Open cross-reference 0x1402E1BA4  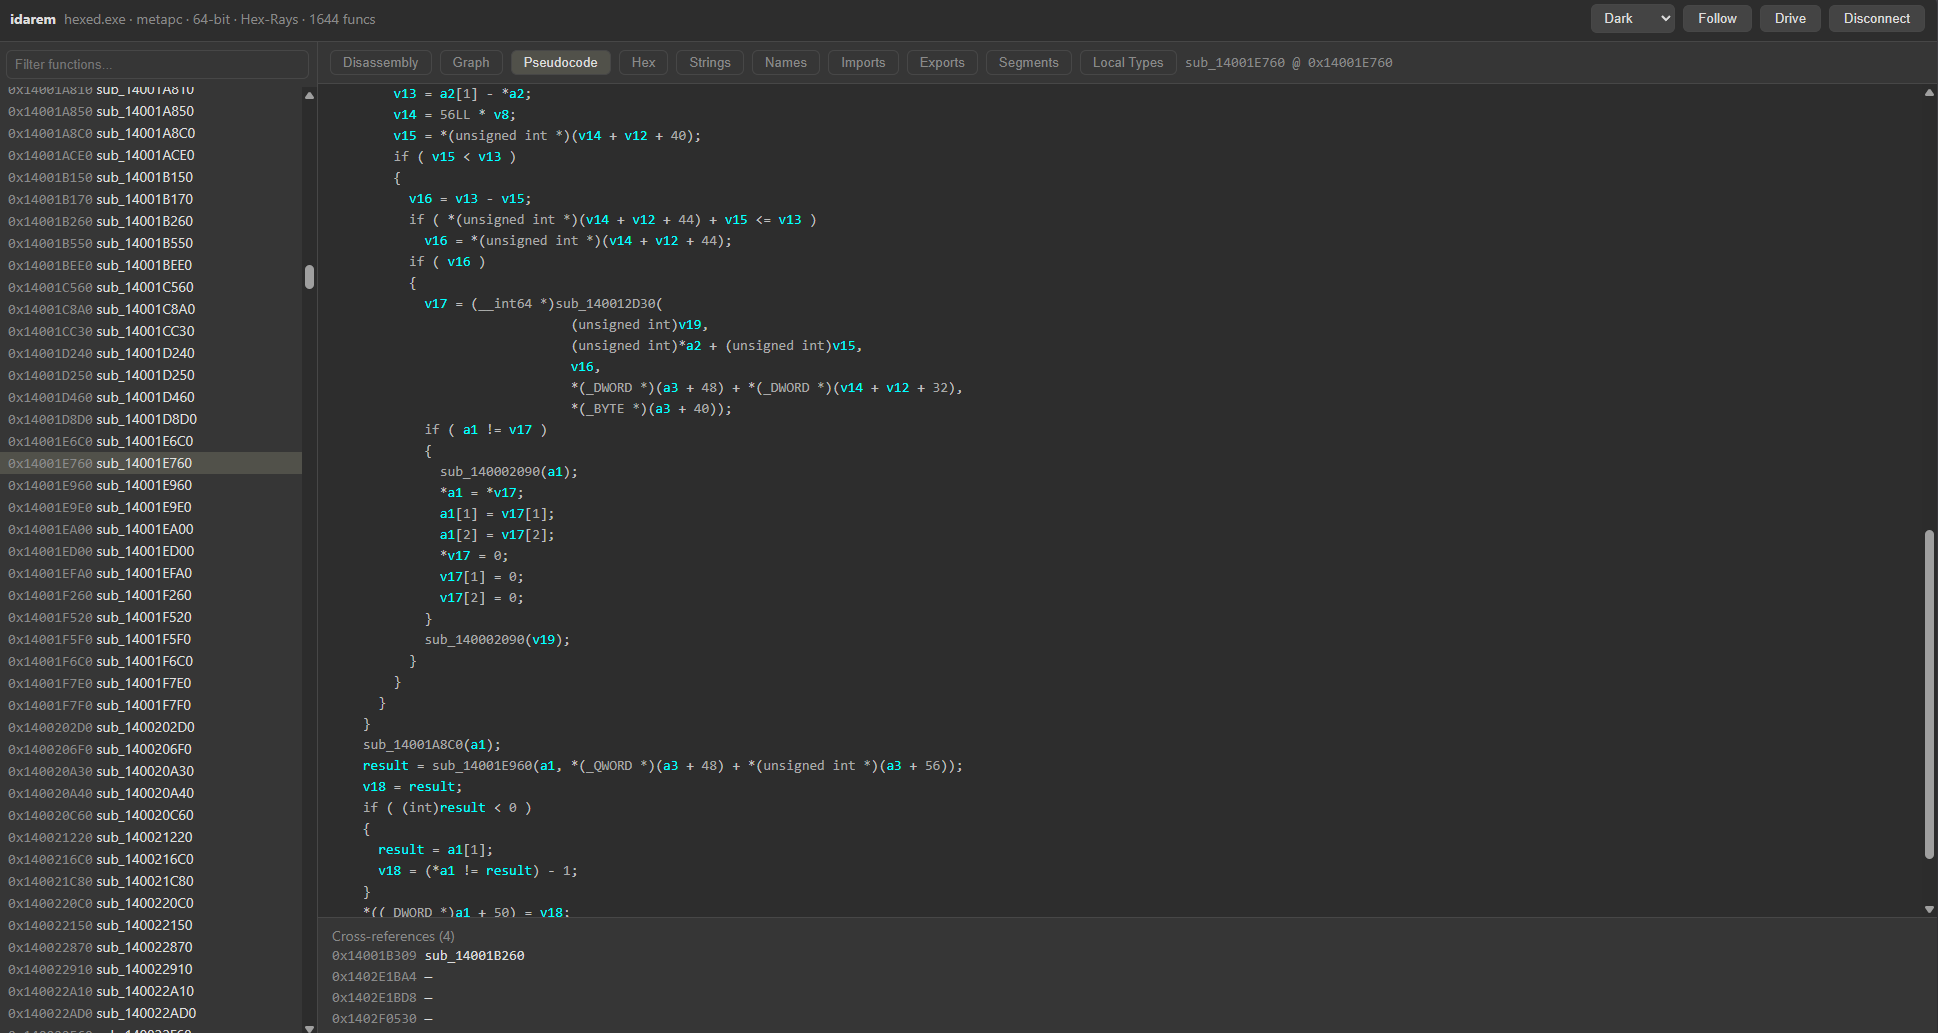382,976
